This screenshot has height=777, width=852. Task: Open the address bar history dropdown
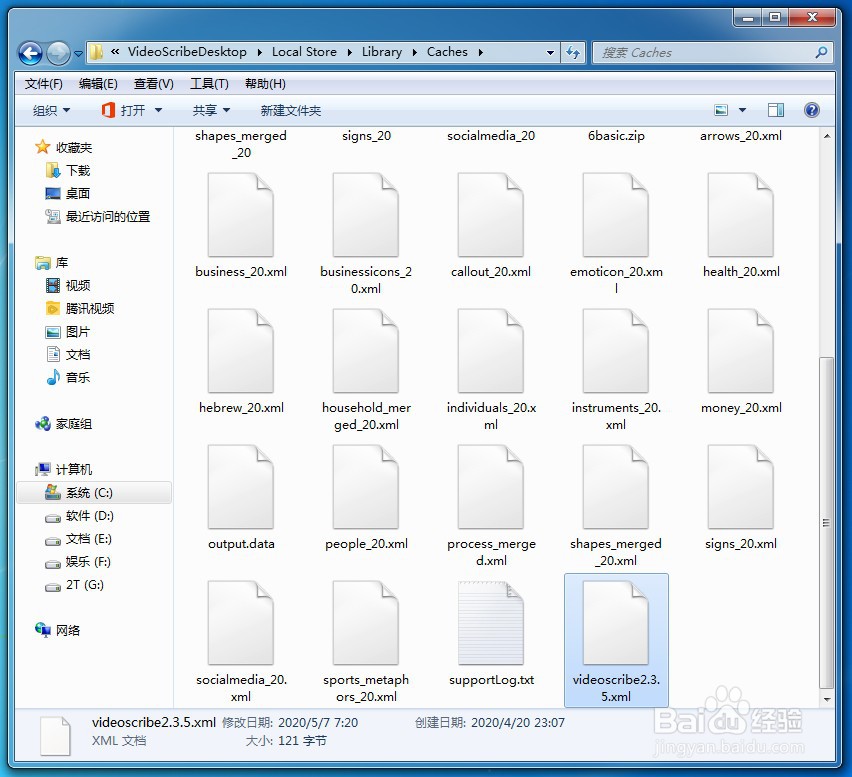click(550, 53)
